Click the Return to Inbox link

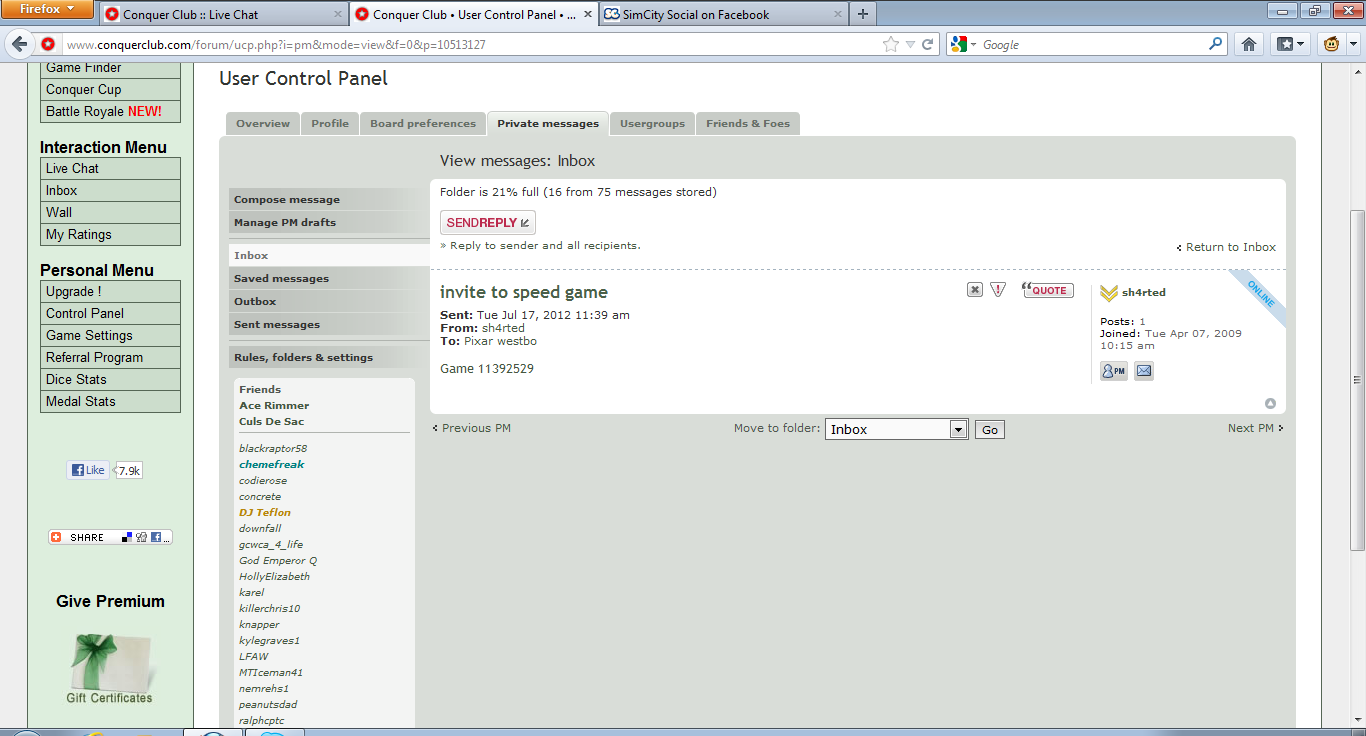[1230, 247]
